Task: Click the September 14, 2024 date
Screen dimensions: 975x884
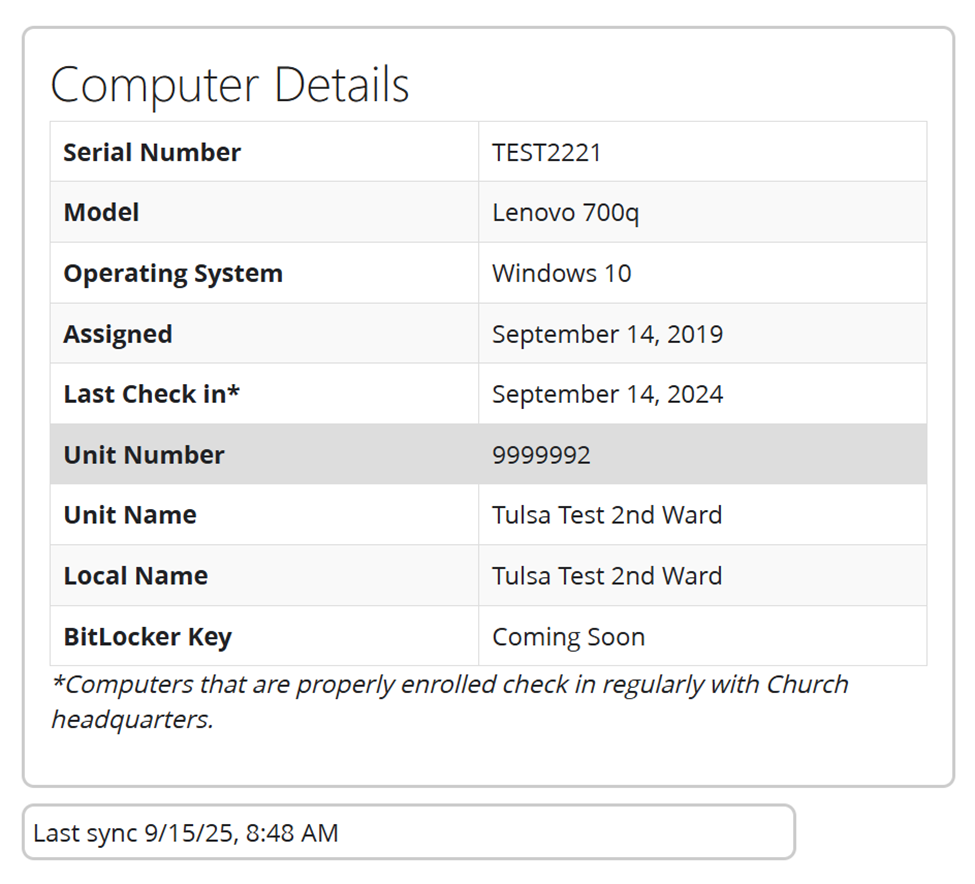Action: 607,394
